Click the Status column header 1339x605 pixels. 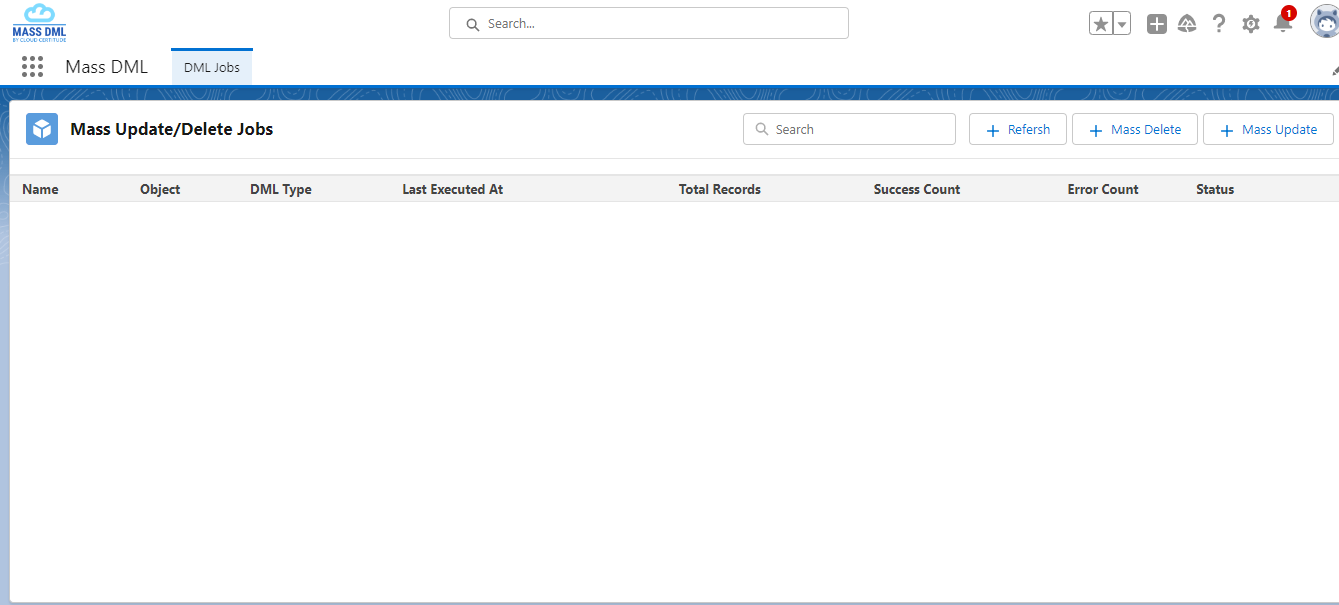pyautogui.click(x=1214, y=189)
